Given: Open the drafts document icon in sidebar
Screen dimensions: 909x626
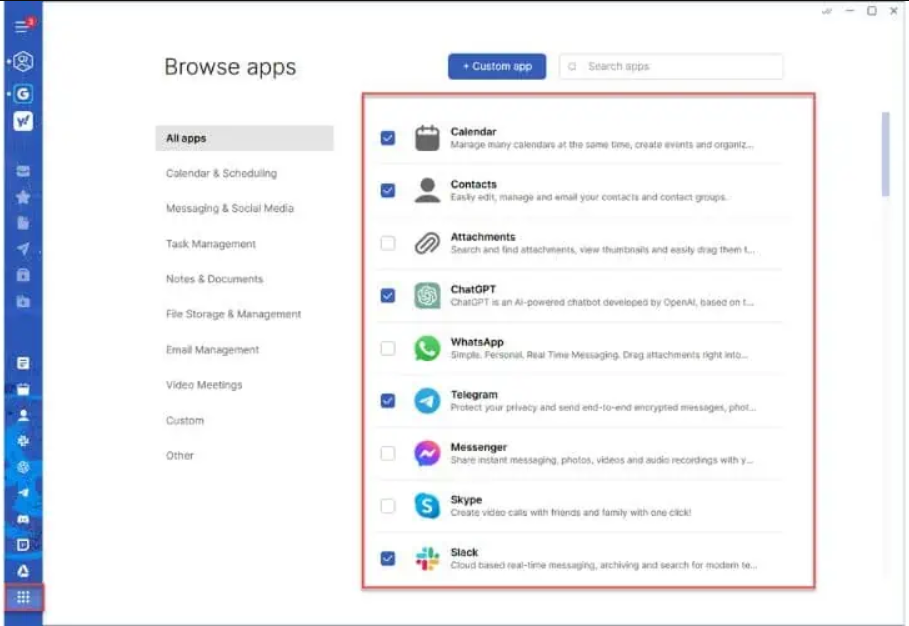Looking at the screenshot, I should 23,223.
